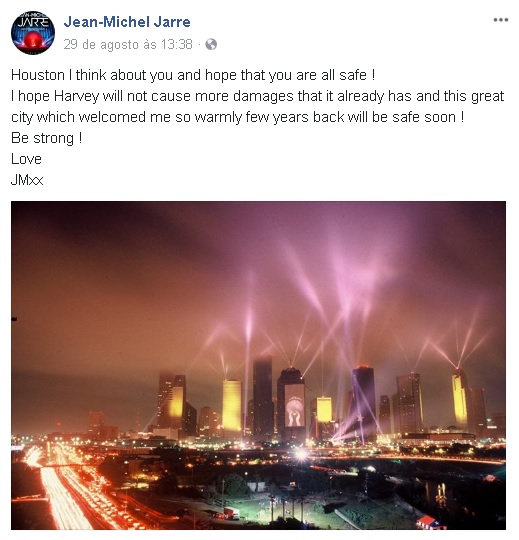Click the 'JMxx' signature text

[x=27, y=180]
